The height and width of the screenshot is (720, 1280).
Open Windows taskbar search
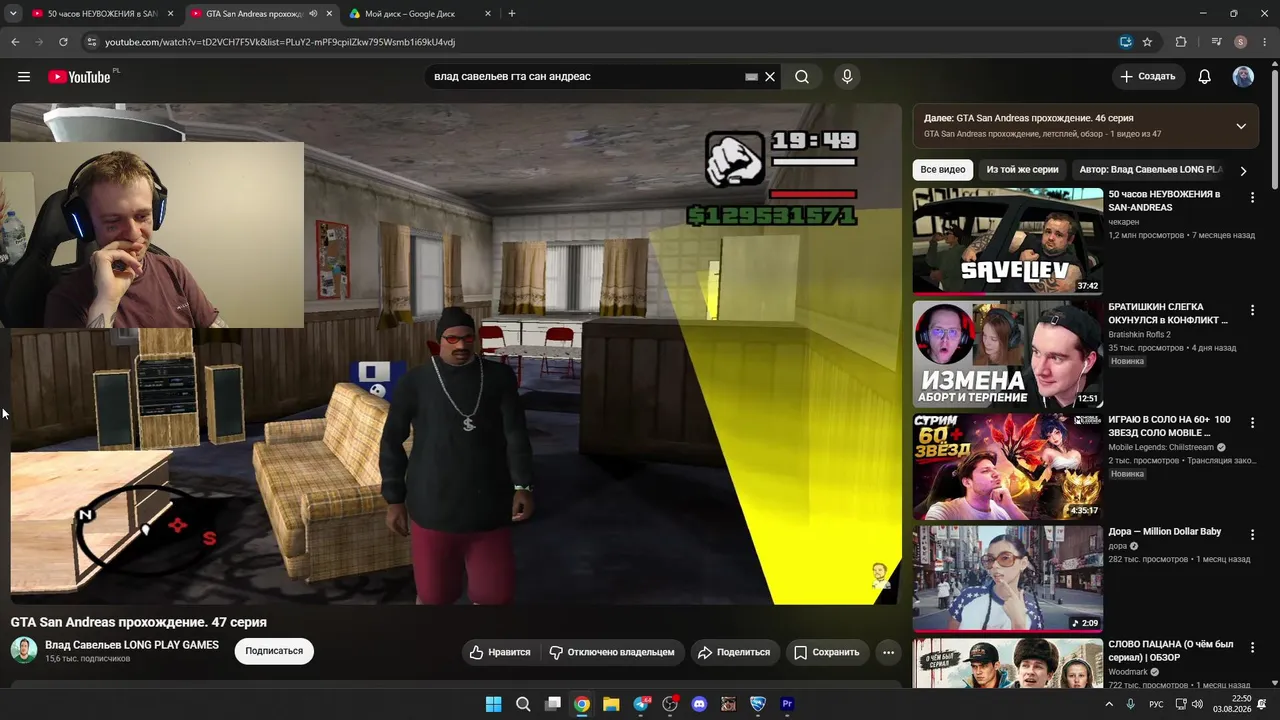(x=523, y=704)
